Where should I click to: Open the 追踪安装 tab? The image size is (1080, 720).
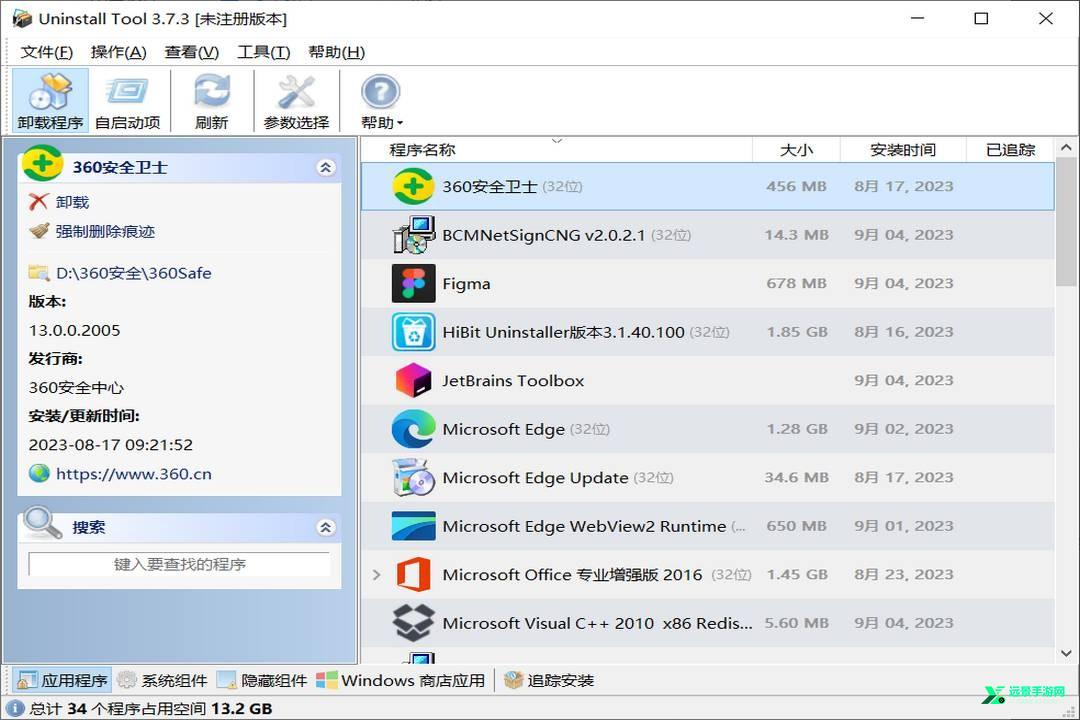(x=549, y=681)
